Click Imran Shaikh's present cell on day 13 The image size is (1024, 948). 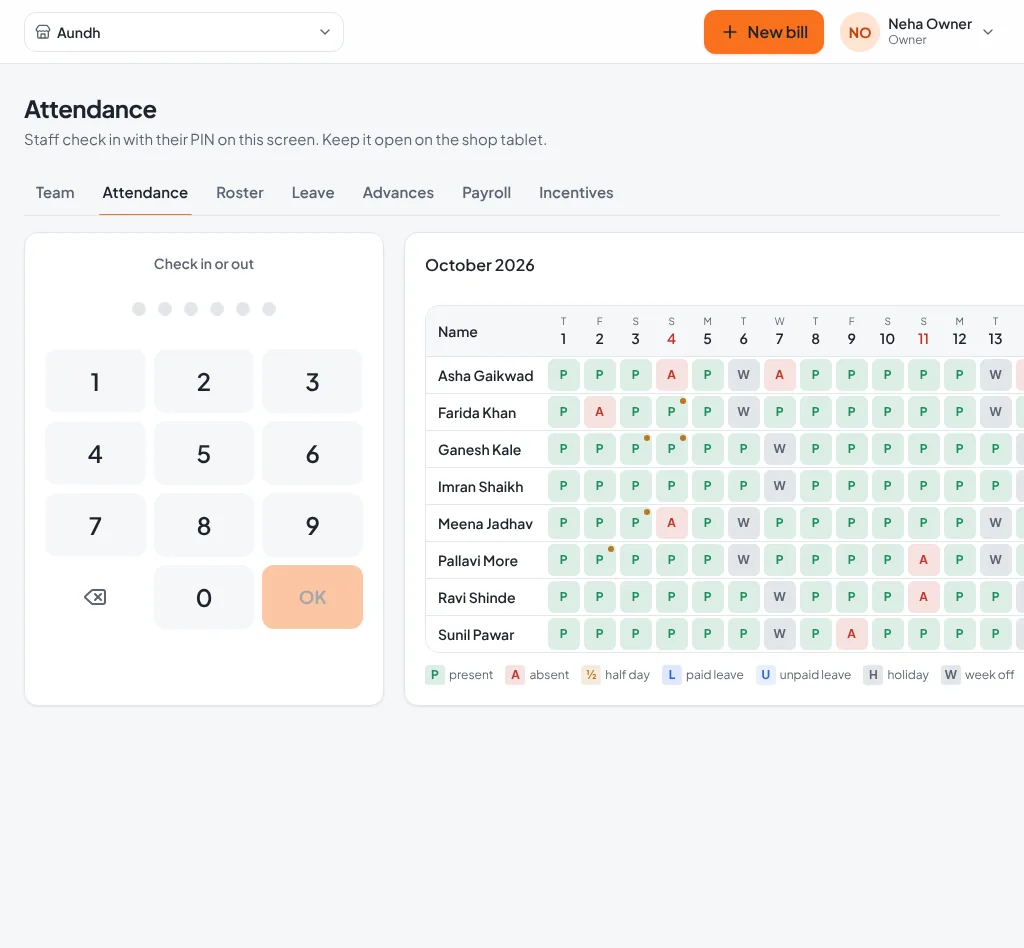click(x=995, y=486)
